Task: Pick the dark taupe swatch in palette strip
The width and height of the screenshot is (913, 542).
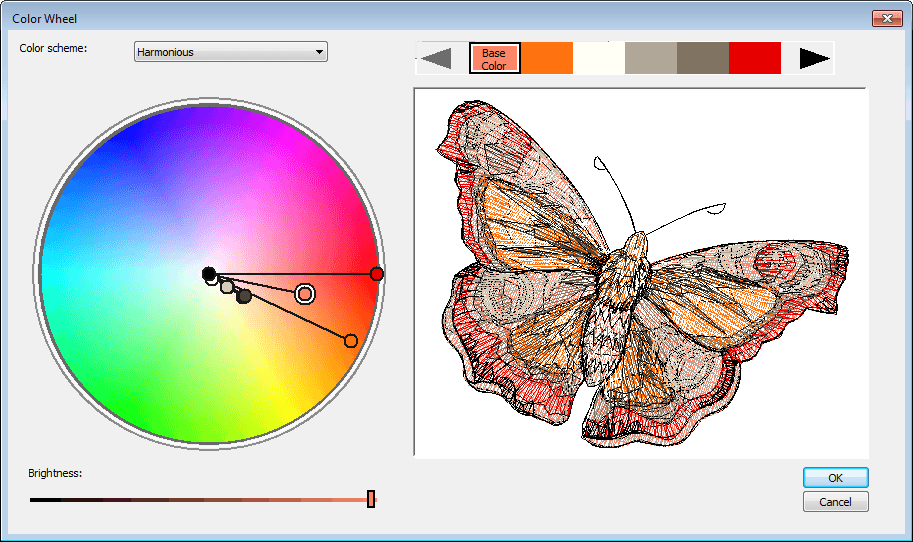Action: pyautogui.click(x=703, y=59)
